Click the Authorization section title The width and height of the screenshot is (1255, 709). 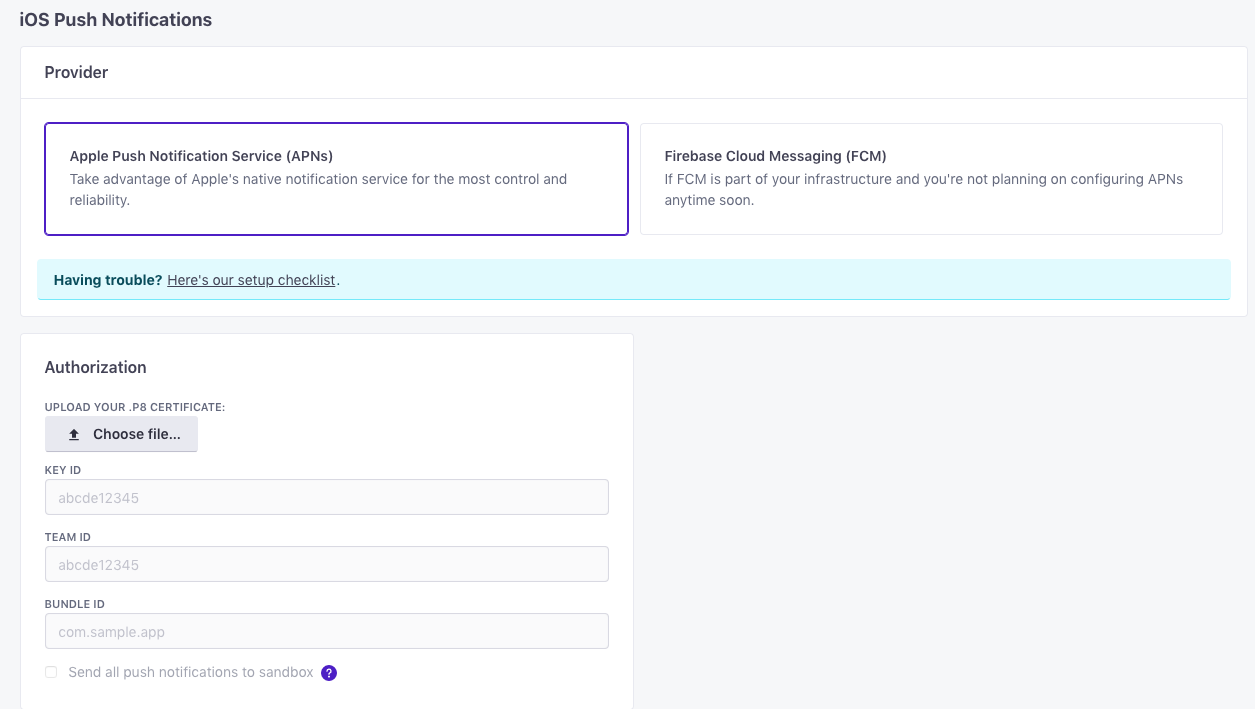tap(96, 367)
